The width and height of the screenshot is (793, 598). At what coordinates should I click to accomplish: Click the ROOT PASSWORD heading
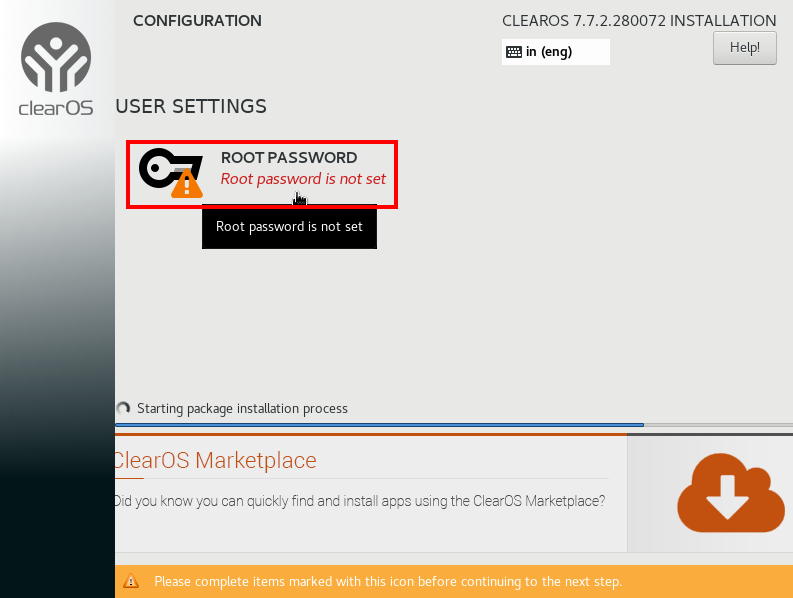(289, 158)
